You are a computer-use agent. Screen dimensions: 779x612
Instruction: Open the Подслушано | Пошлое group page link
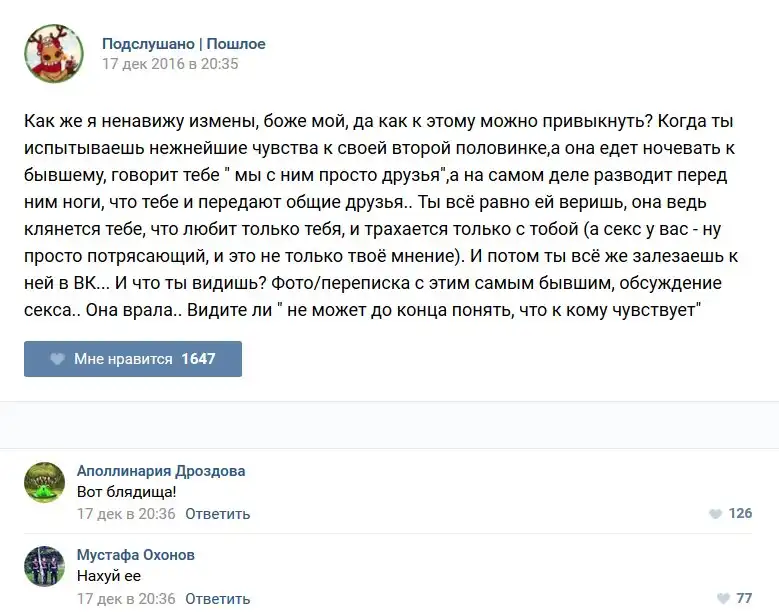pos(183,44)
